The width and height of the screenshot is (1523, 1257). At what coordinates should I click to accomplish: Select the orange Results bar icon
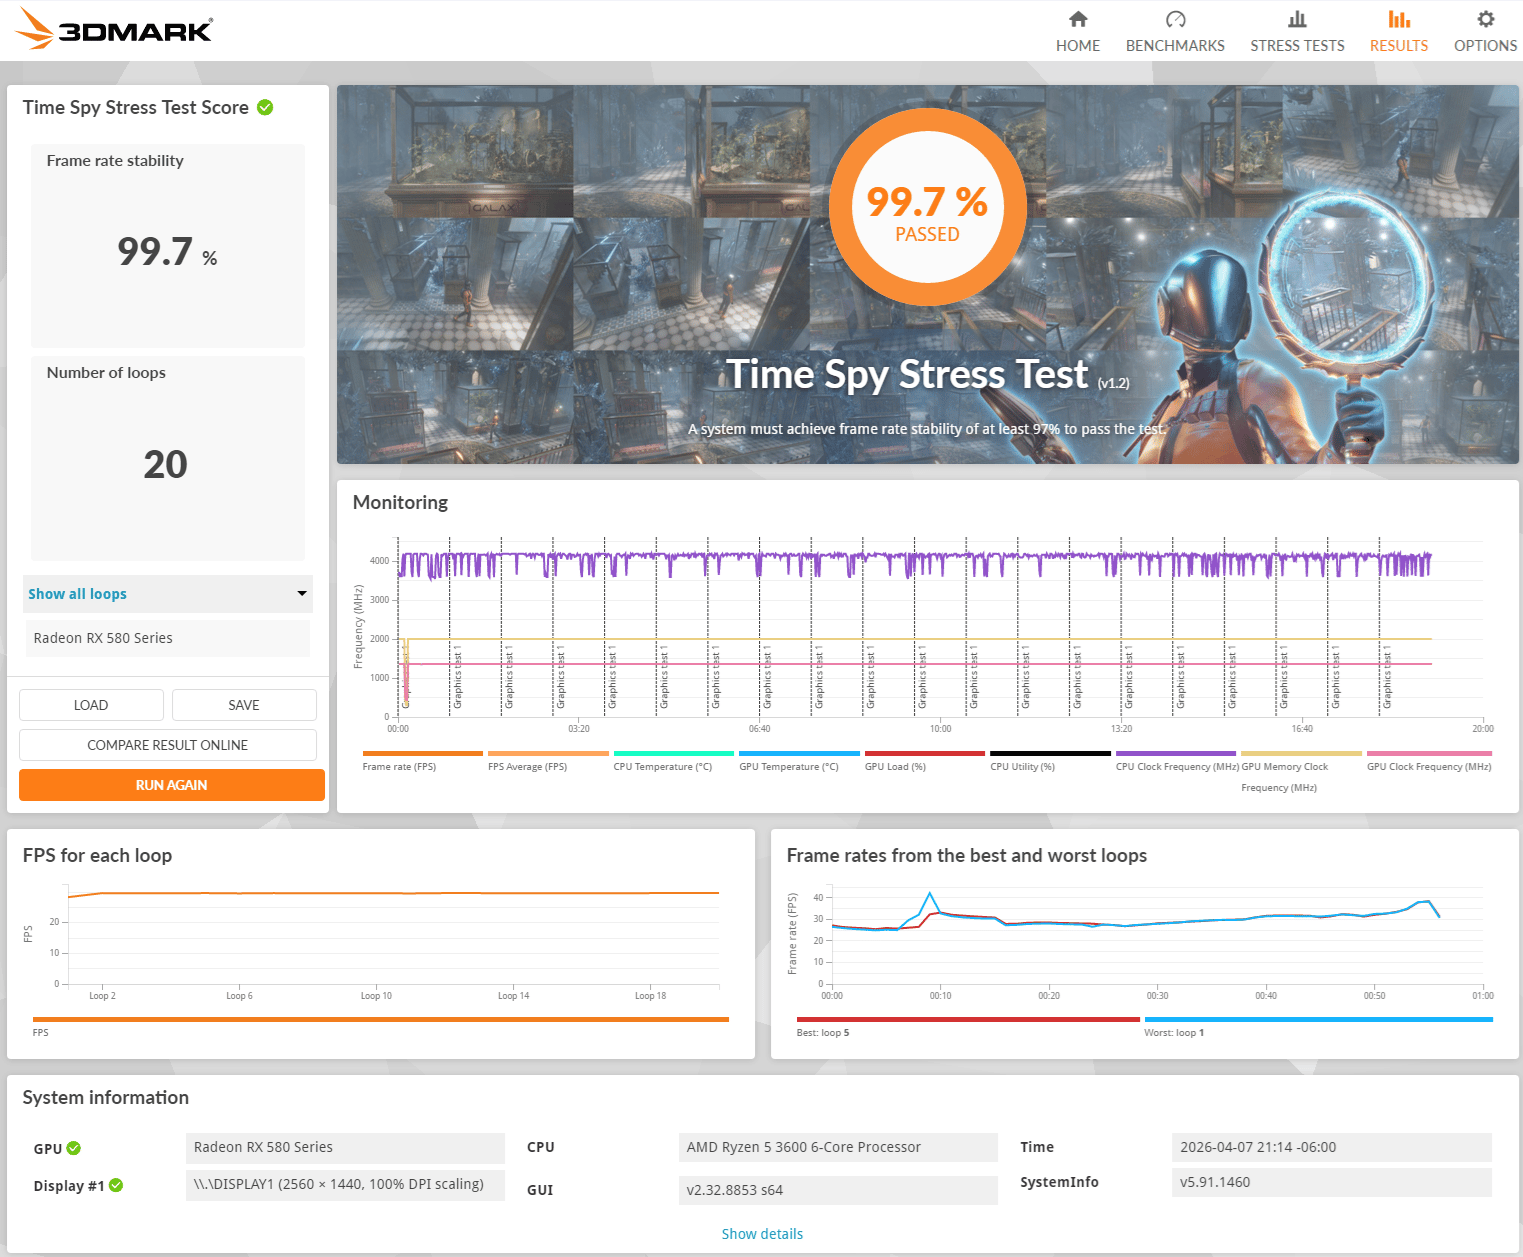pos(1399,19)
